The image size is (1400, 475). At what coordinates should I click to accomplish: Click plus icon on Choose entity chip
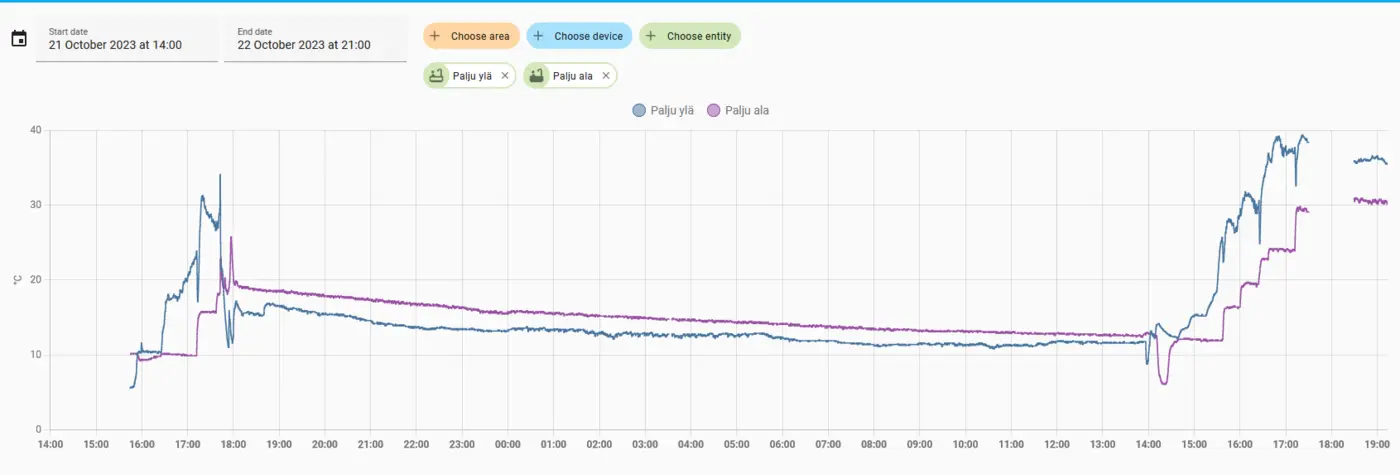(x=650, y=36)
